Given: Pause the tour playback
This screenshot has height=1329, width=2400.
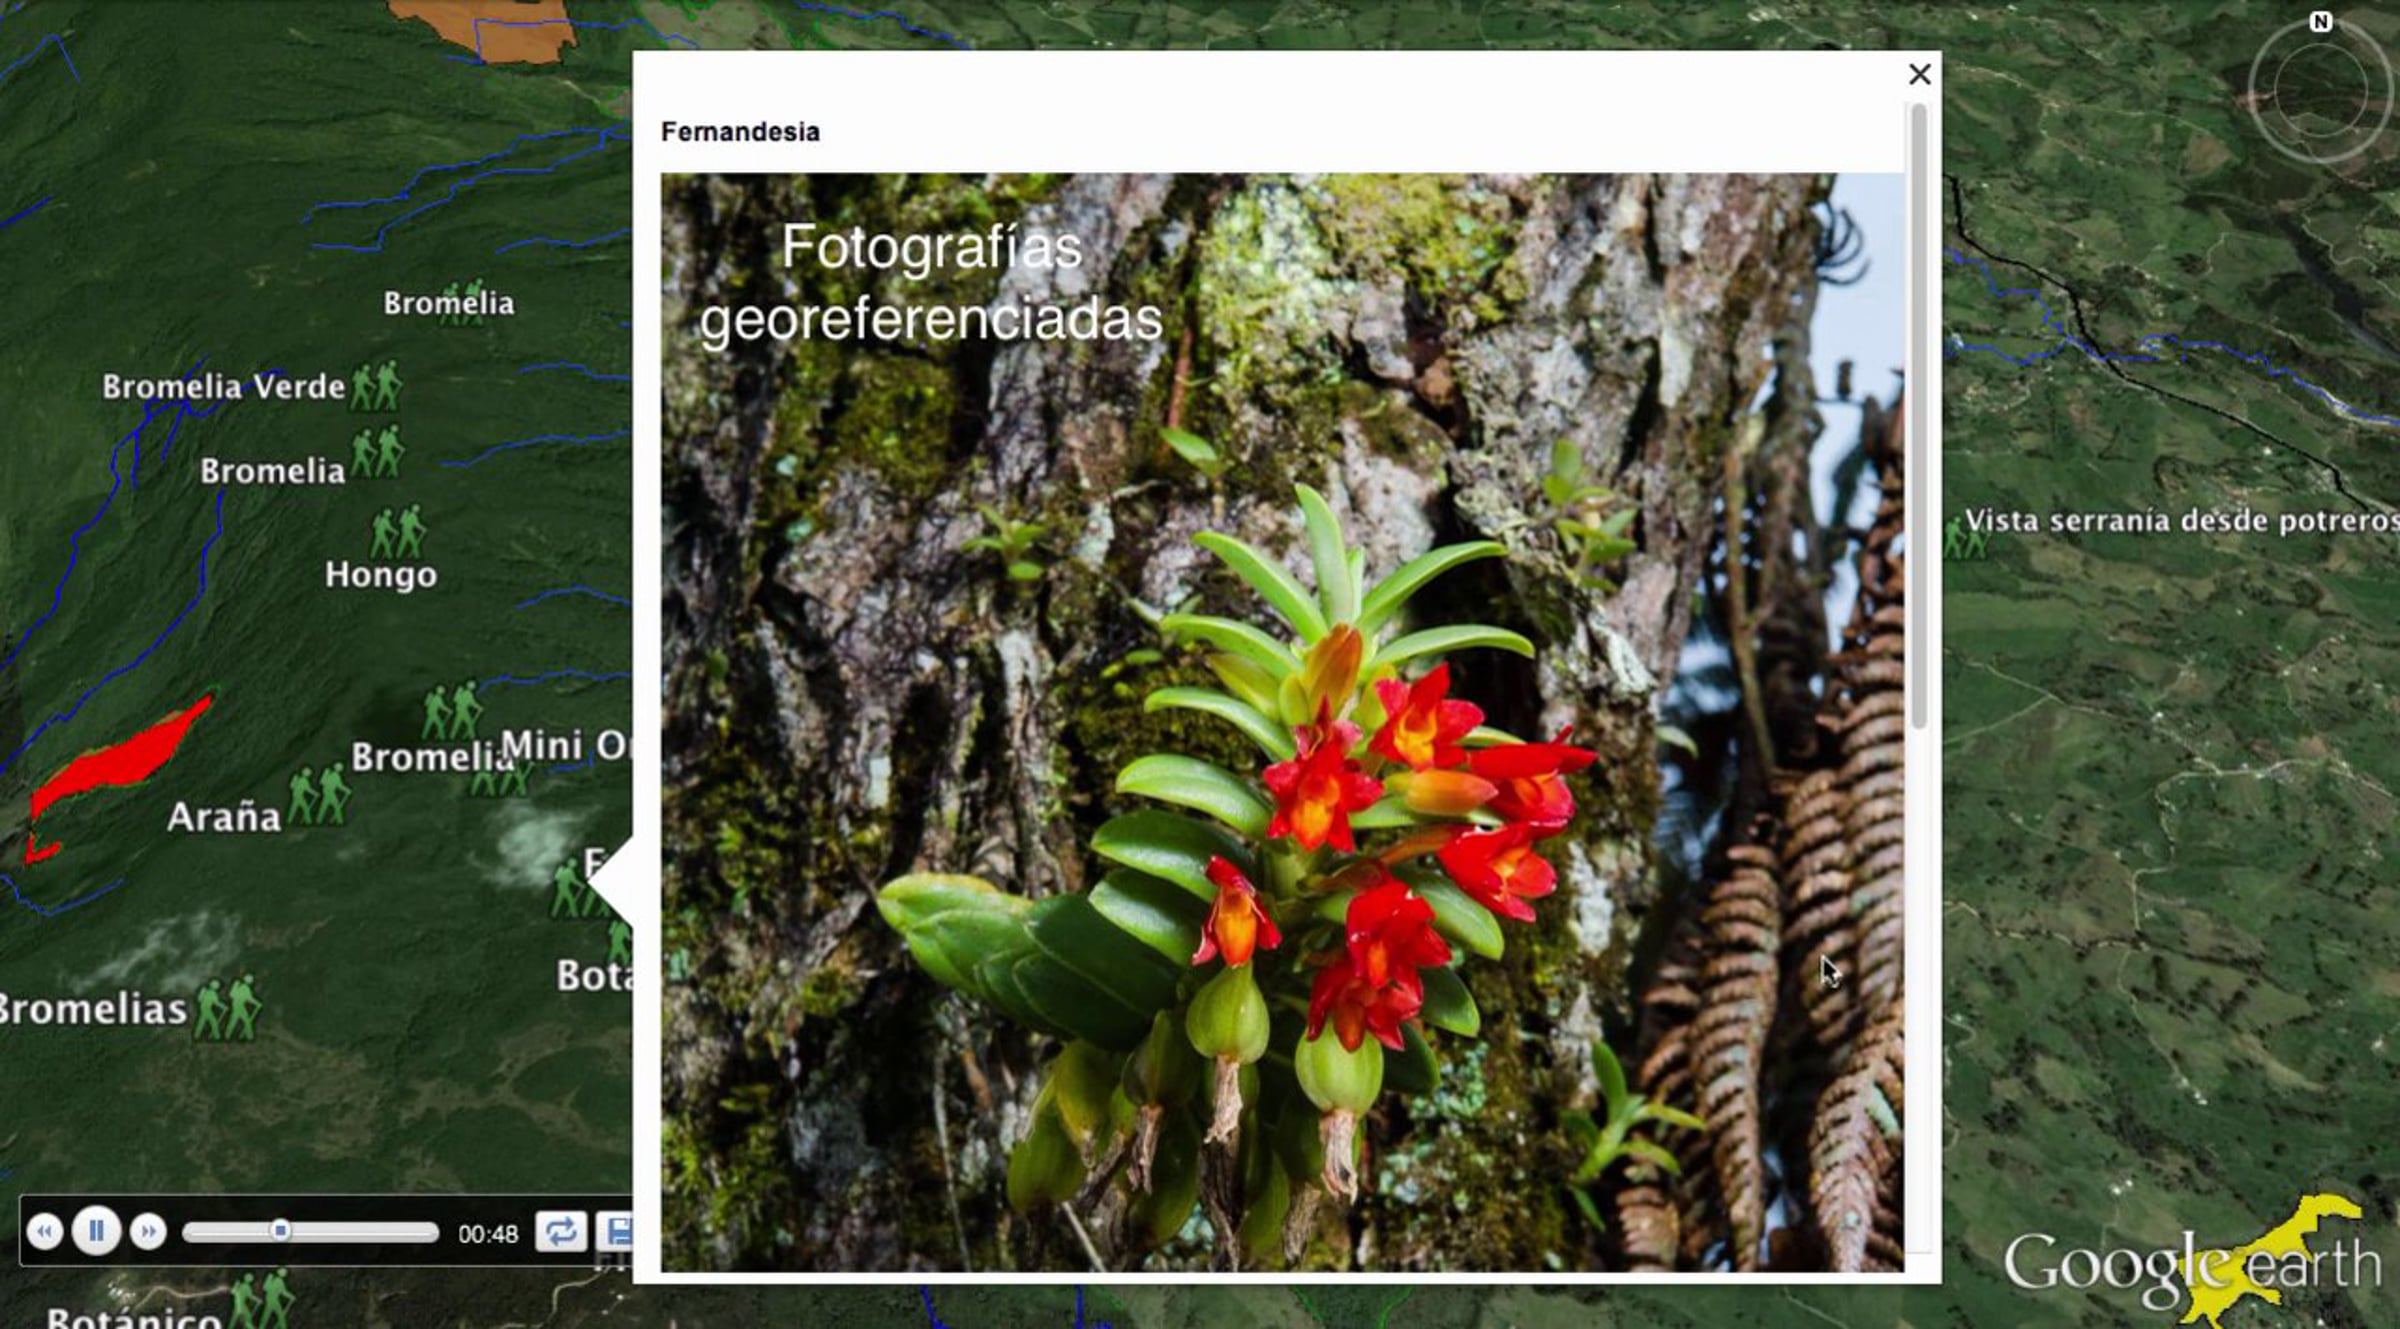Looking at the screenshot, I should [x=96, y=1230].
